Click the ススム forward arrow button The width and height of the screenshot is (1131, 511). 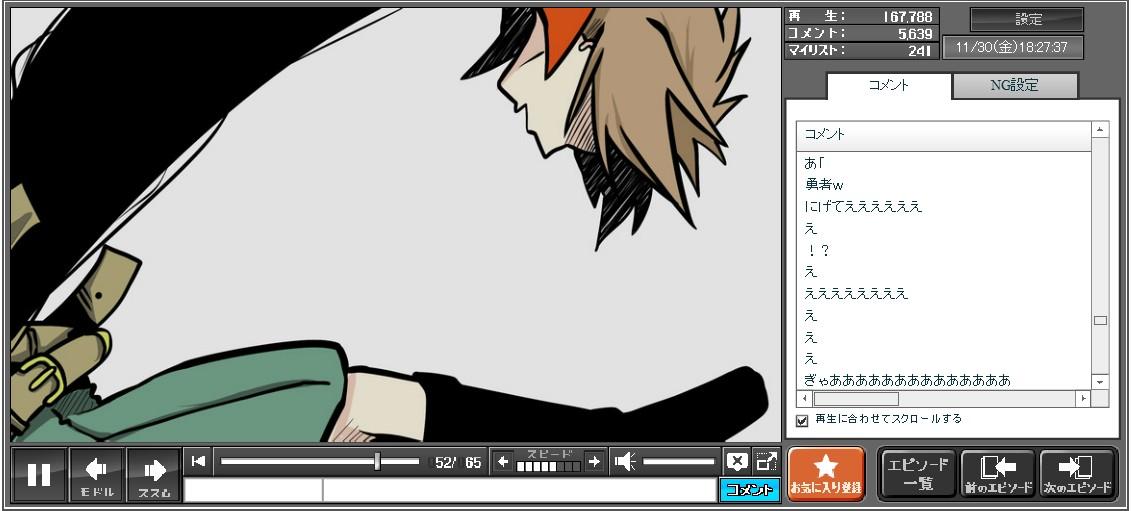(154, 474)
